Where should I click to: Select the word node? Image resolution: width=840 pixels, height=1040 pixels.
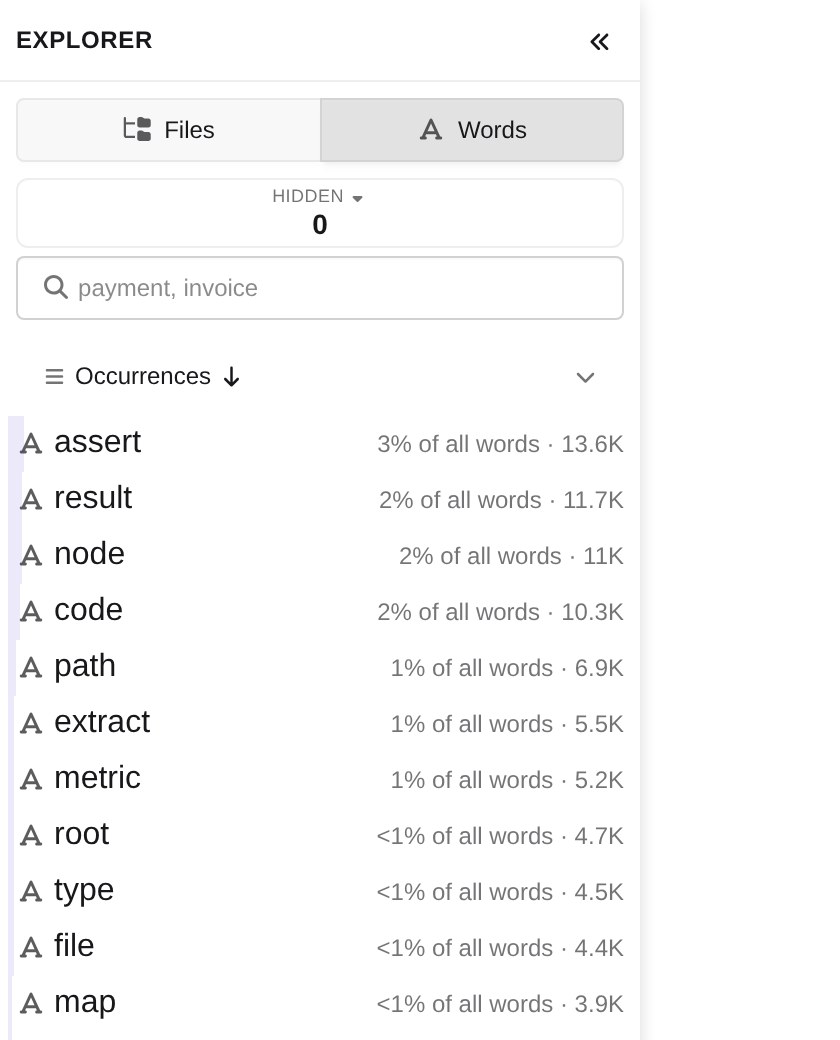[x=90, y=554]
